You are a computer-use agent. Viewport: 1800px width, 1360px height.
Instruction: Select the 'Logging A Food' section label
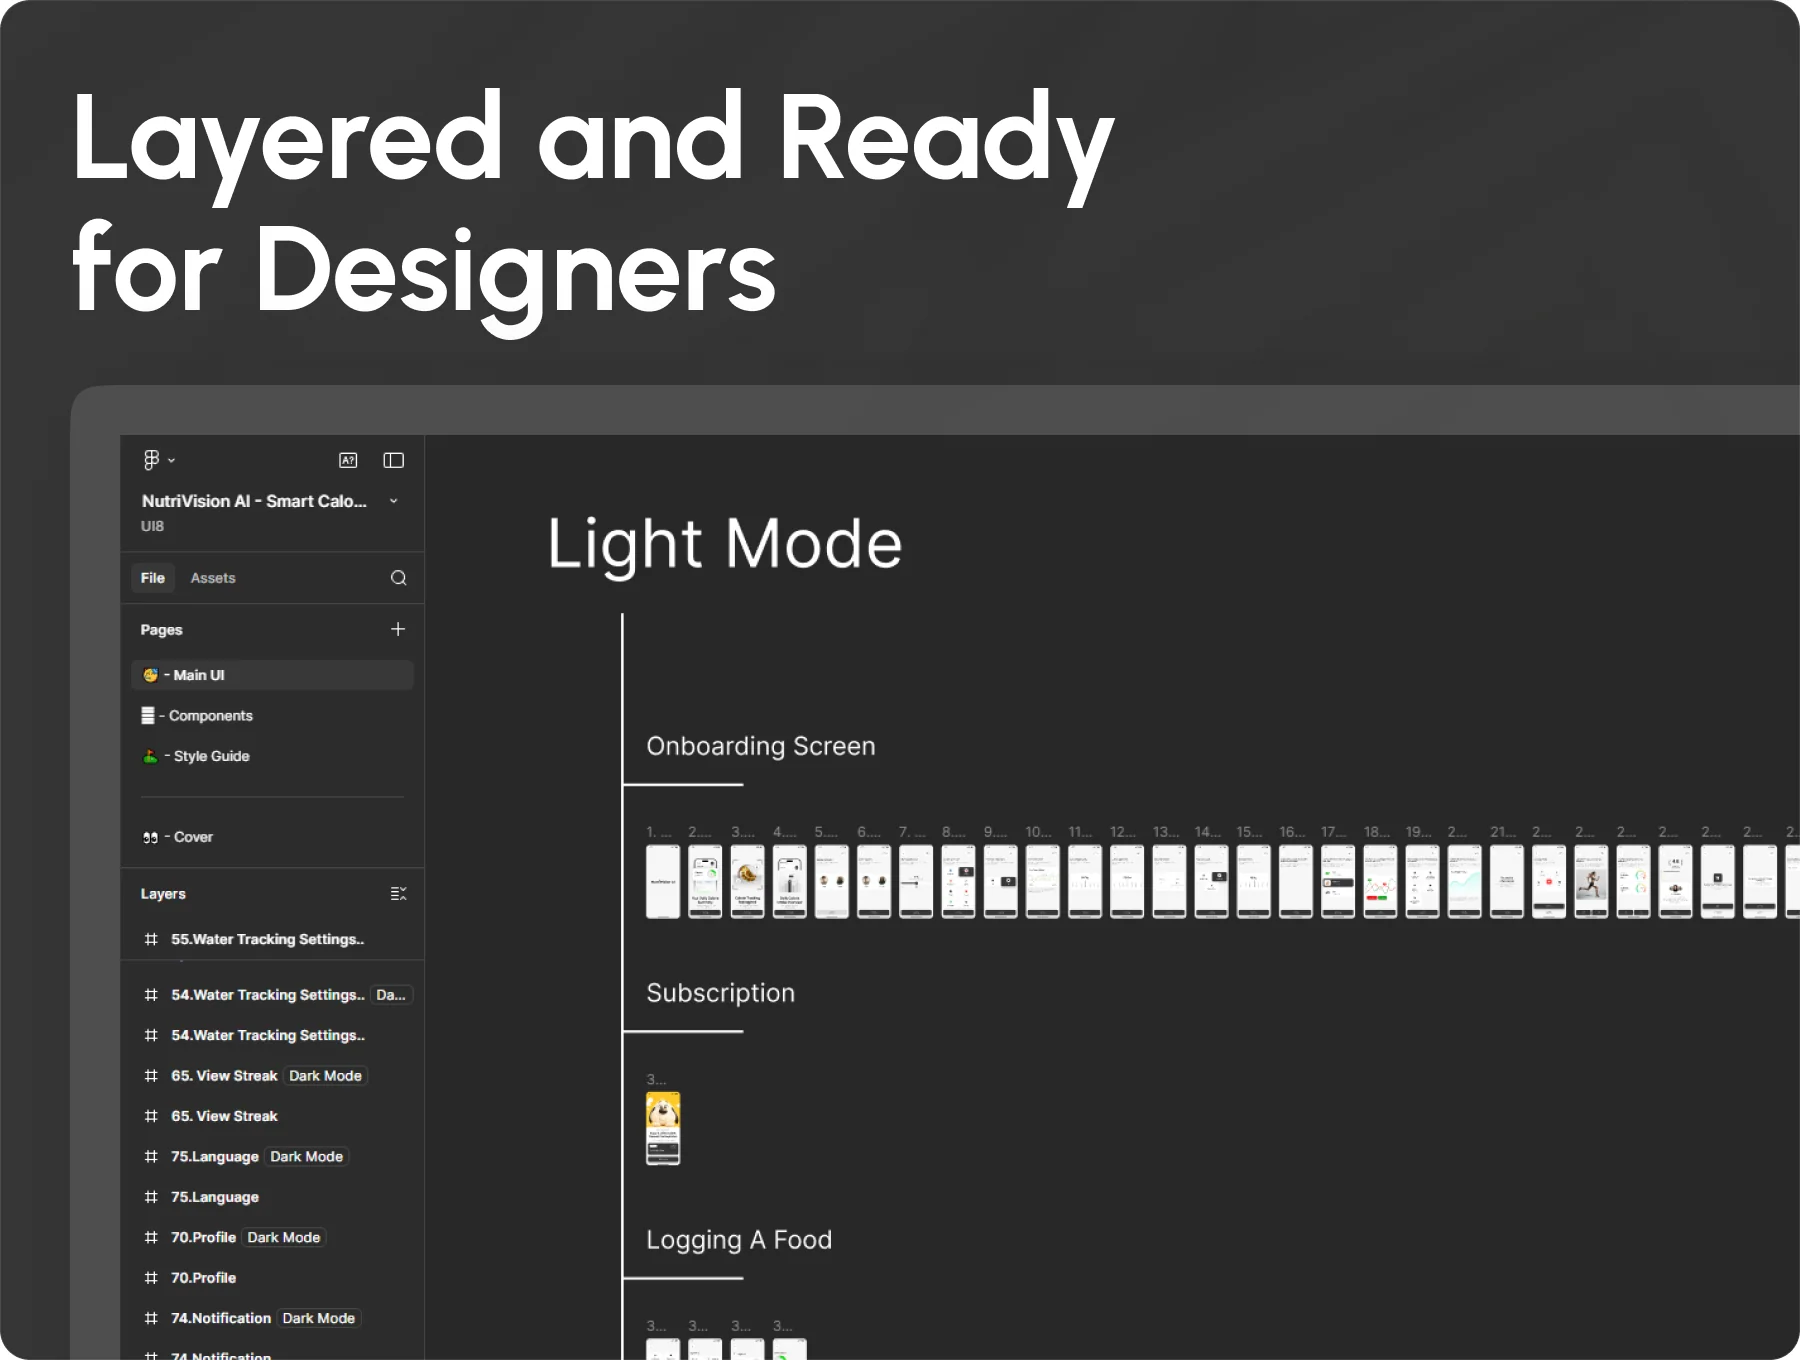click(739, 1240)
